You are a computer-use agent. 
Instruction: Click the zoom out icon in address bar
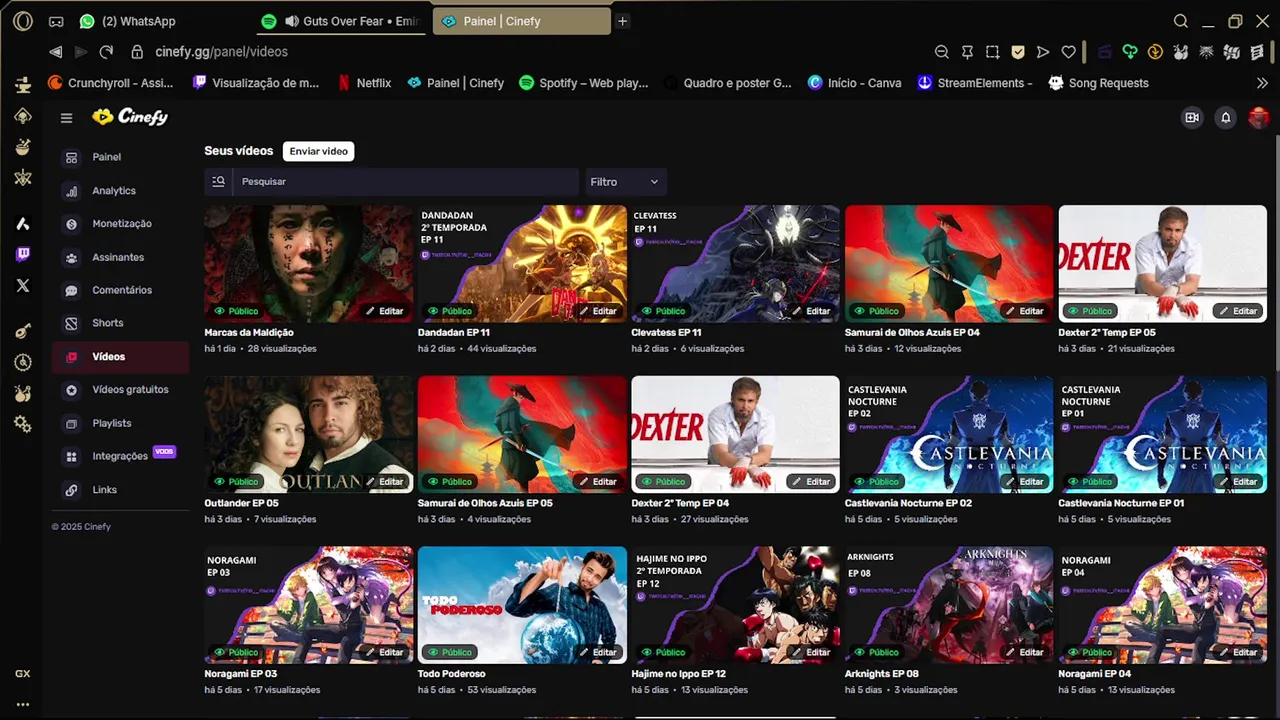point(941,52)
